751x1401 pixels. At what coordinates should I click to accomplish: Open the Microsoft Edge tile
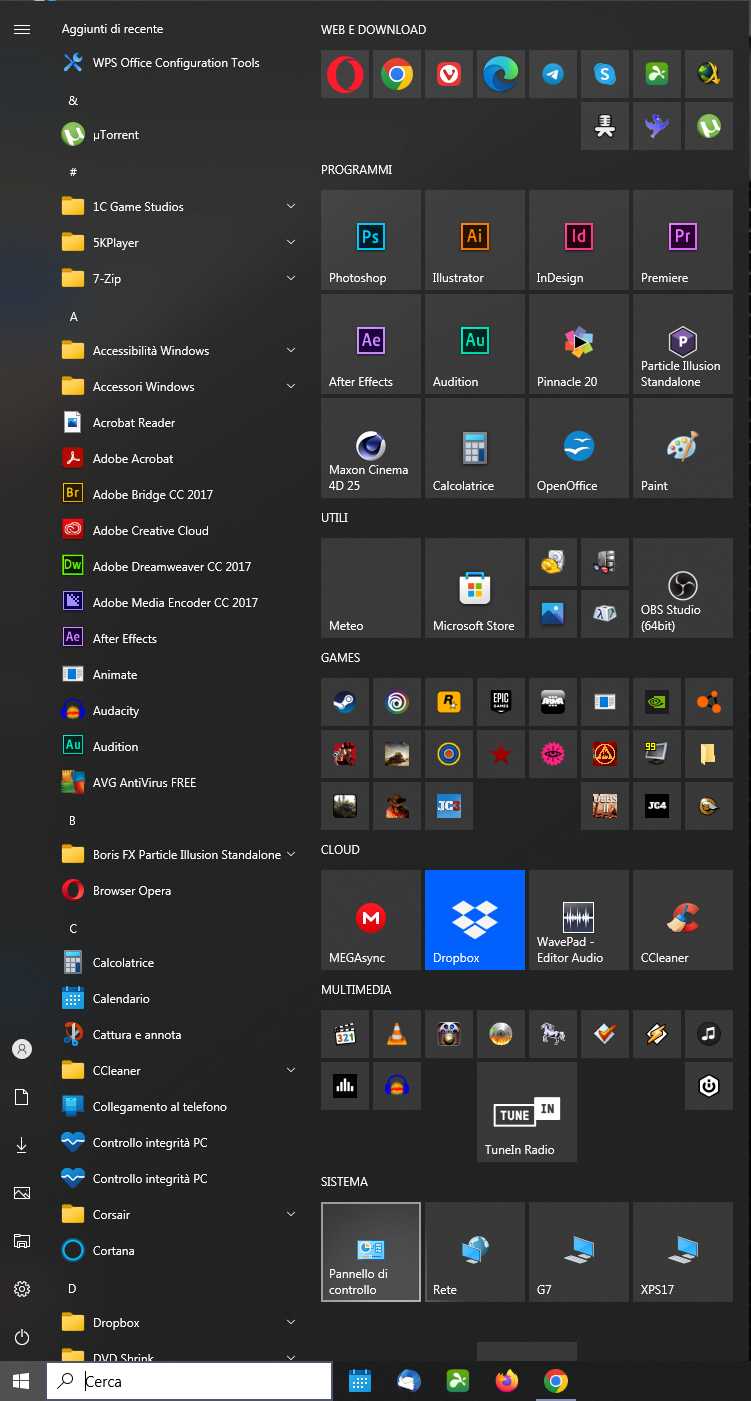[x=501, y=74]
